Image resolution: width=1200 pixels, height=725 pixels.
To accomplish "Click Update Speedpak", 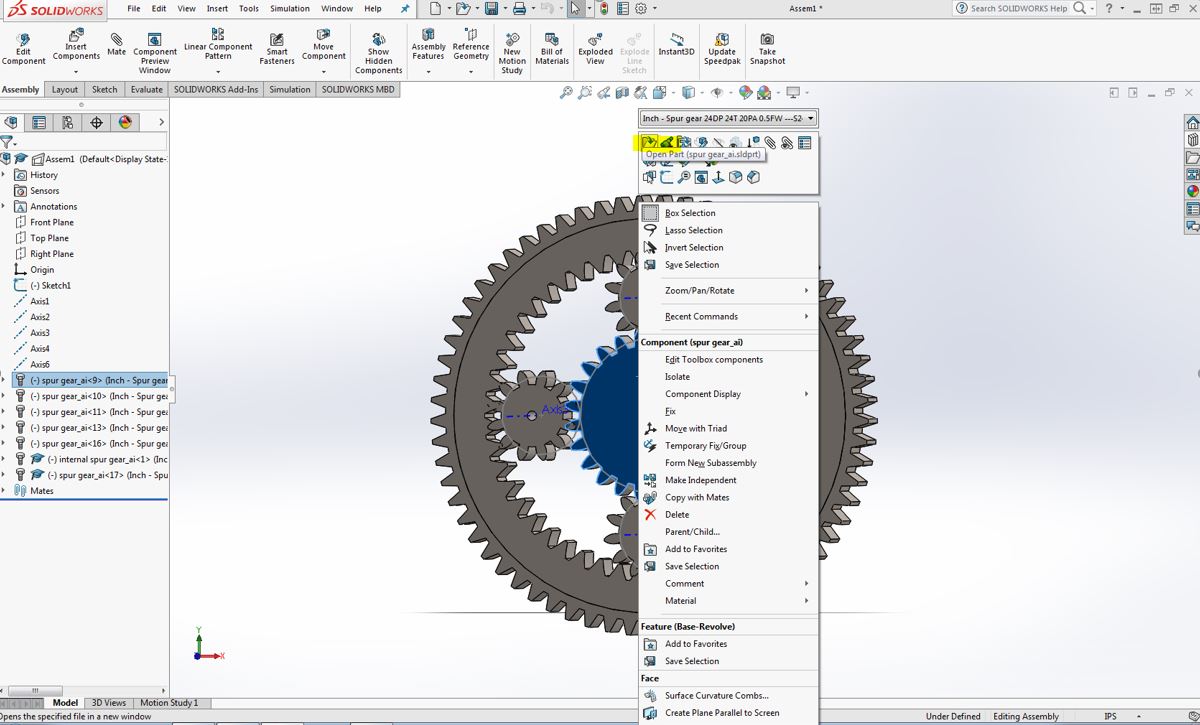I will (722, 49).
